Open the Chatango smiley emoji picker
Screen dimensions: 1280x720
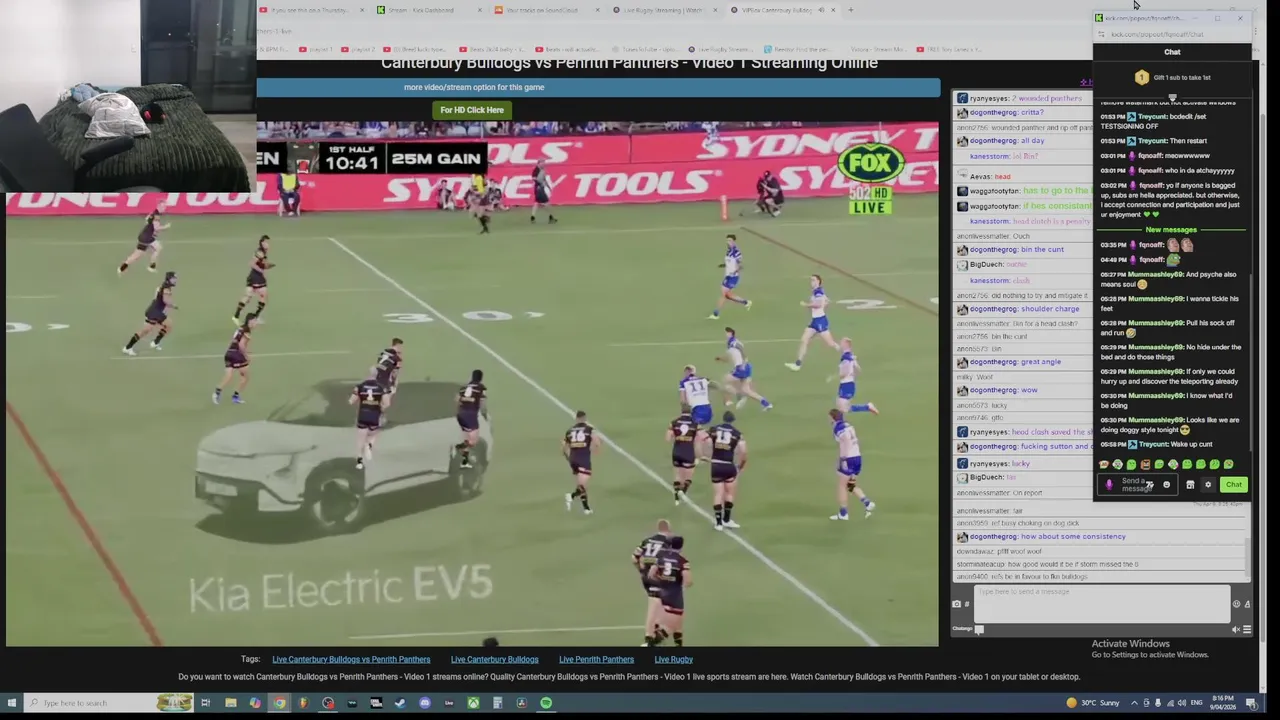[1236, 604]
